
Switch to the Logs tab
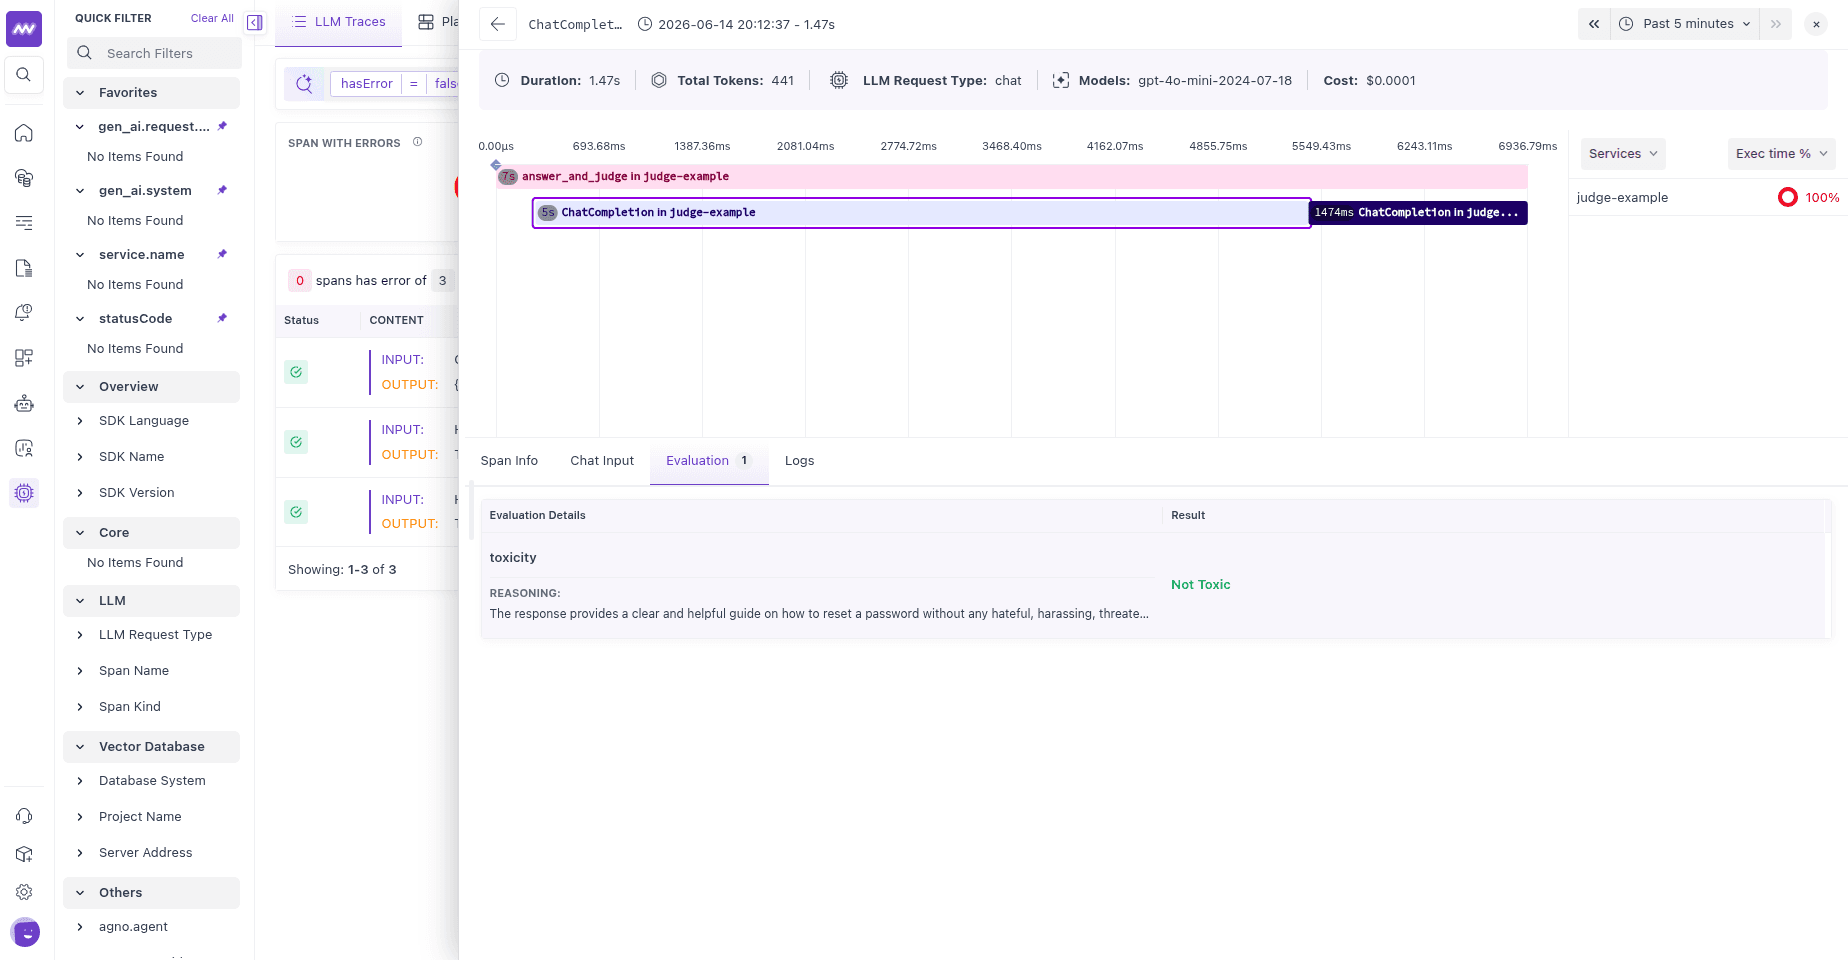(x=799, y=461)
